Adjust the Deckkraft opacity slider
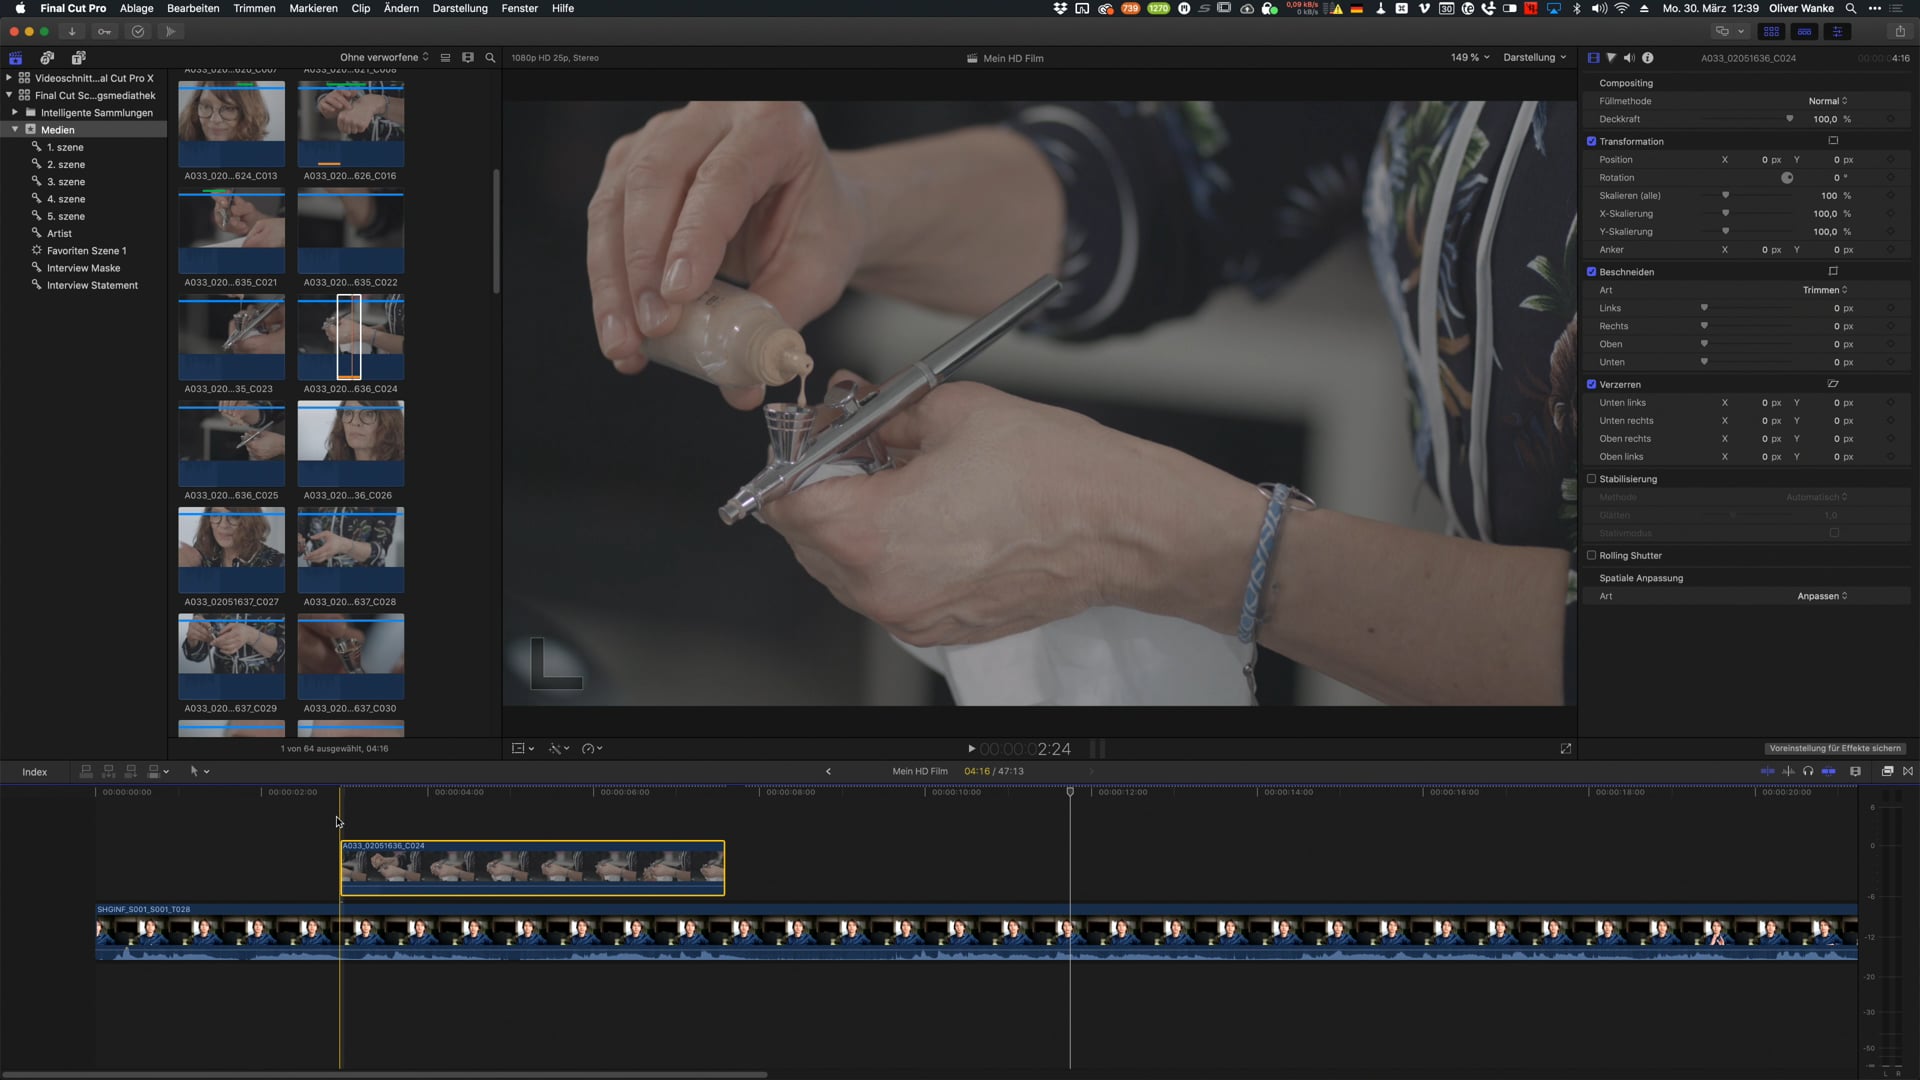This screenshot has width=1920, height=1080. tap(1789, 119)
